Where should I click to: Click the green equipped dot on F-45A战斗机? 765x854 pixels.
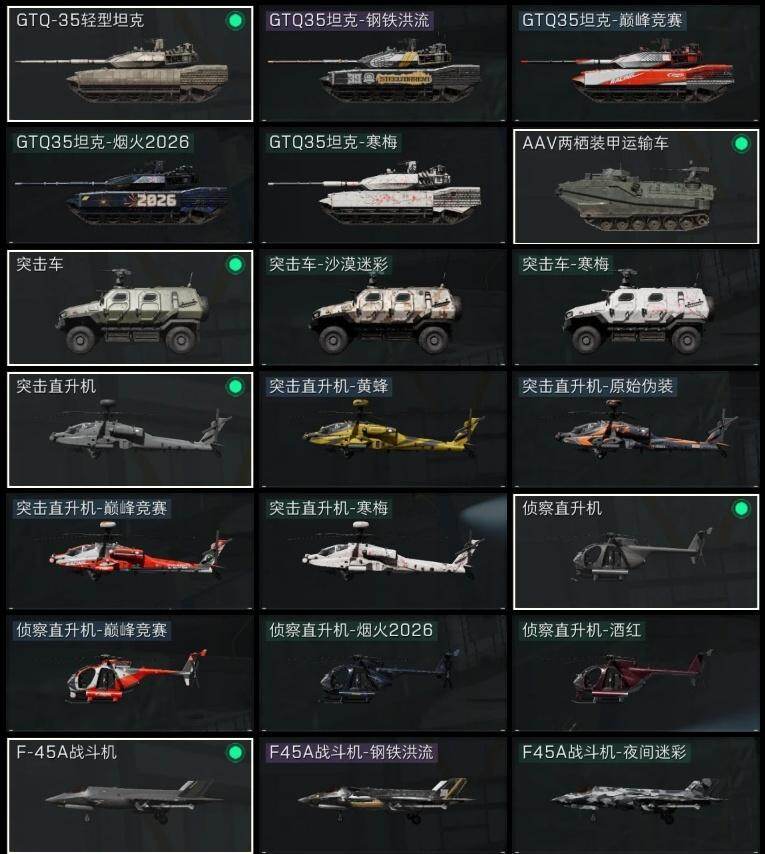[x=235, y=753]
